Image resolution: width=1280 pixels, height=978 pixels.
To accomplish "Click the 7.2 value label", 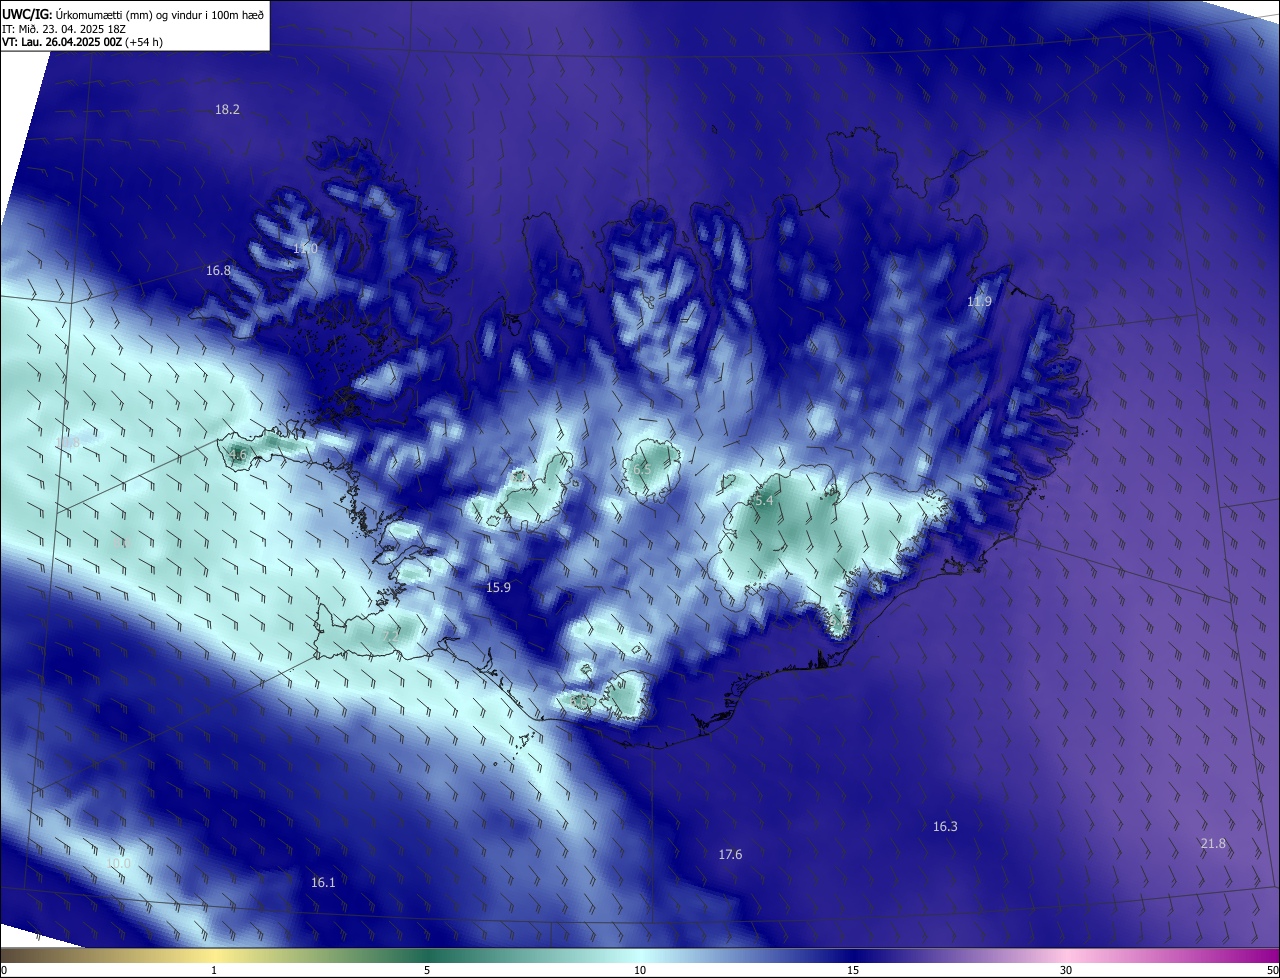I will [x=390, y=635].
